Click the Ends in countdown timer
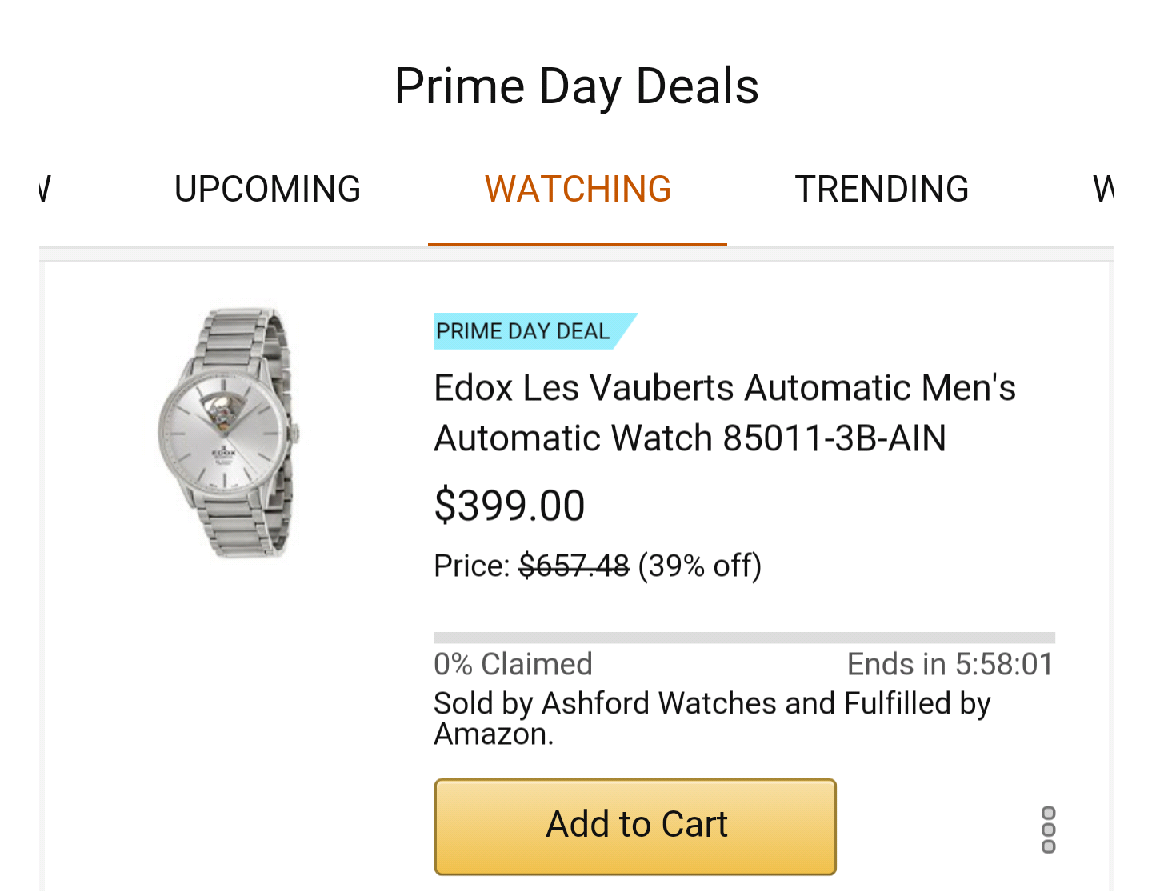Image resolution: width=1152 pixels, height=891 pixels. coord(950,664)
